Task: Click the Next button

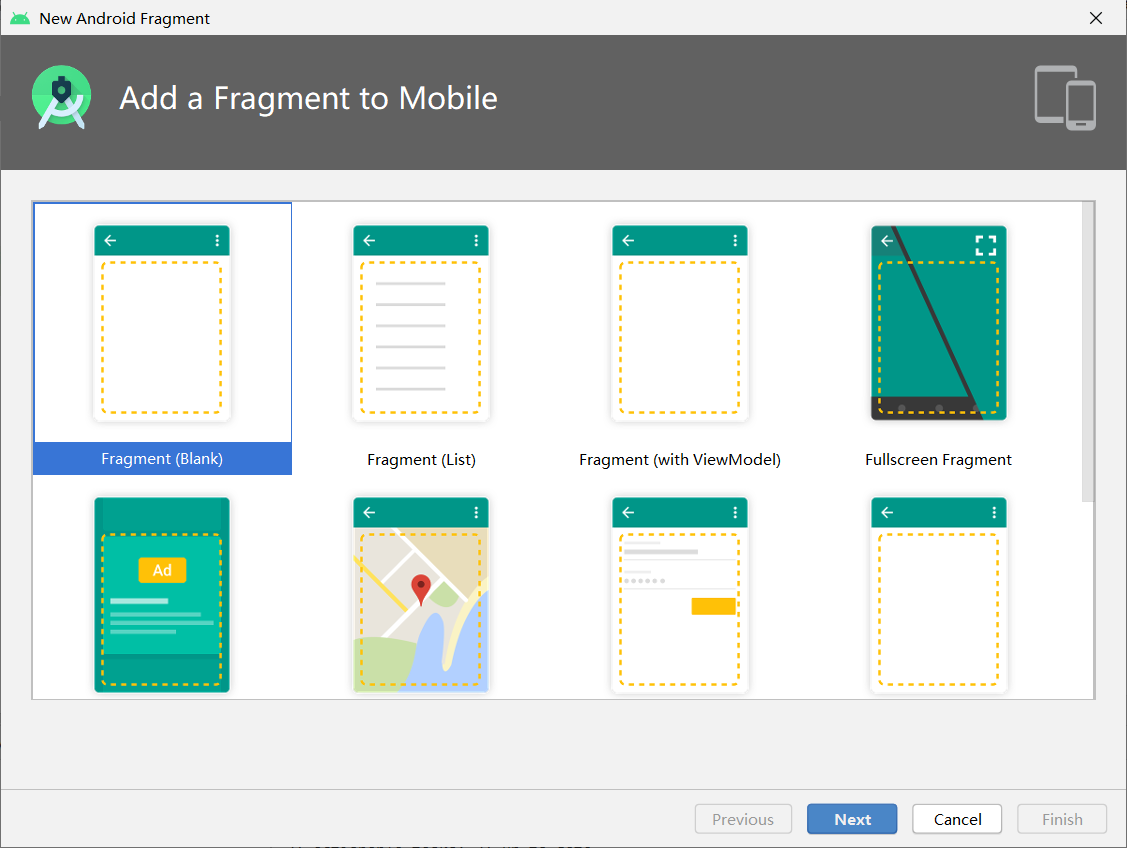Action: [x=851, y=818]
